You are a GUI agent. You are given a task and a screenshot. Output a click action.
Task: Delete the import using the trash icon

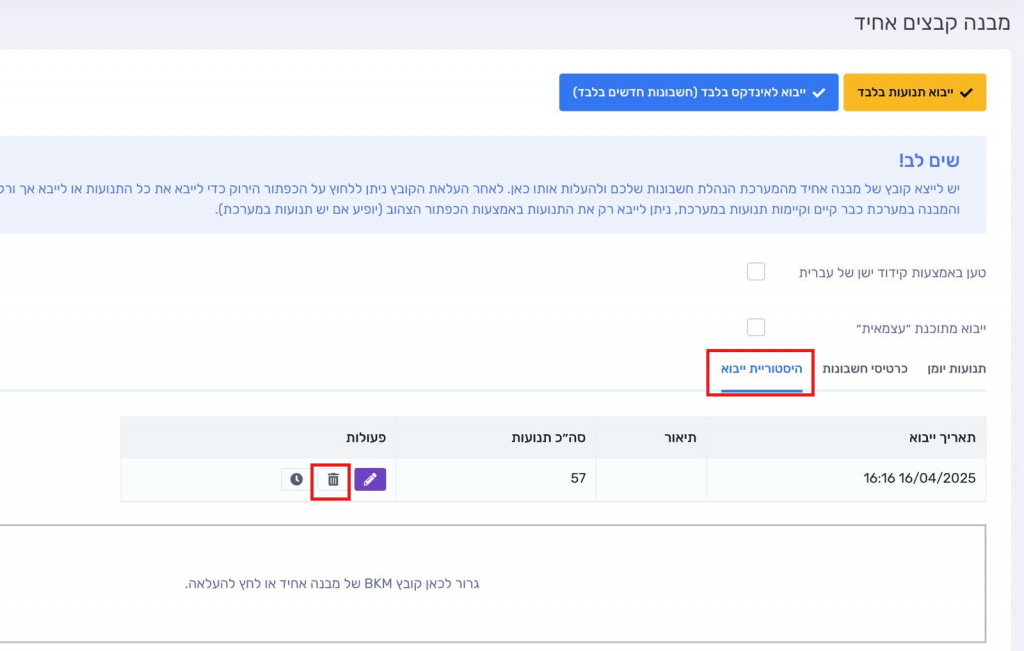click(x=333, y=480)
